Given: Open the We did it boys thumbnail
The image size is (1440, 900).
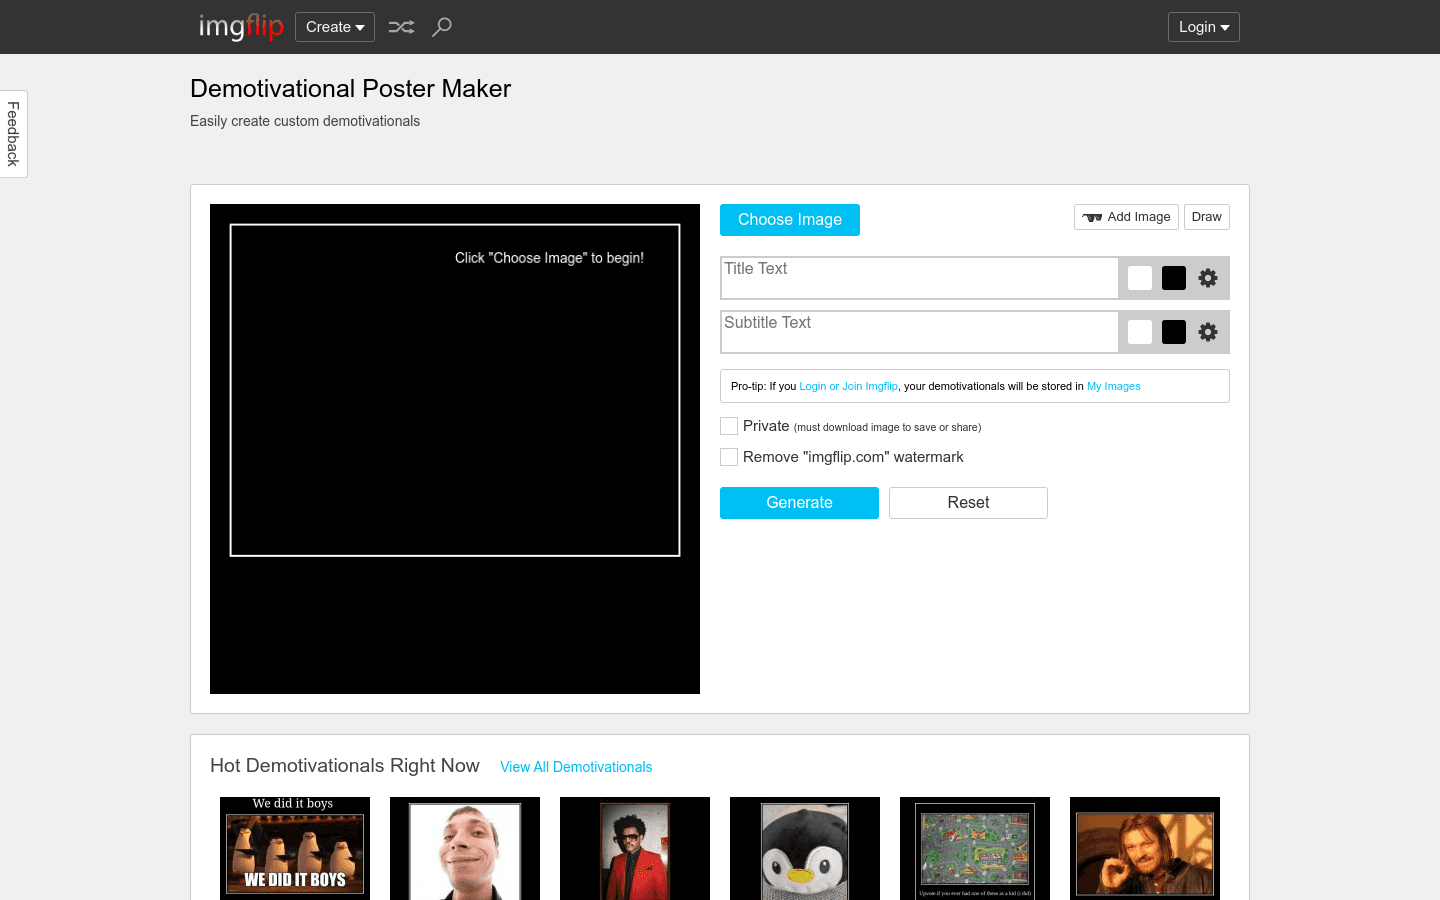Looking at the screenshot, I should click(295, 848).
